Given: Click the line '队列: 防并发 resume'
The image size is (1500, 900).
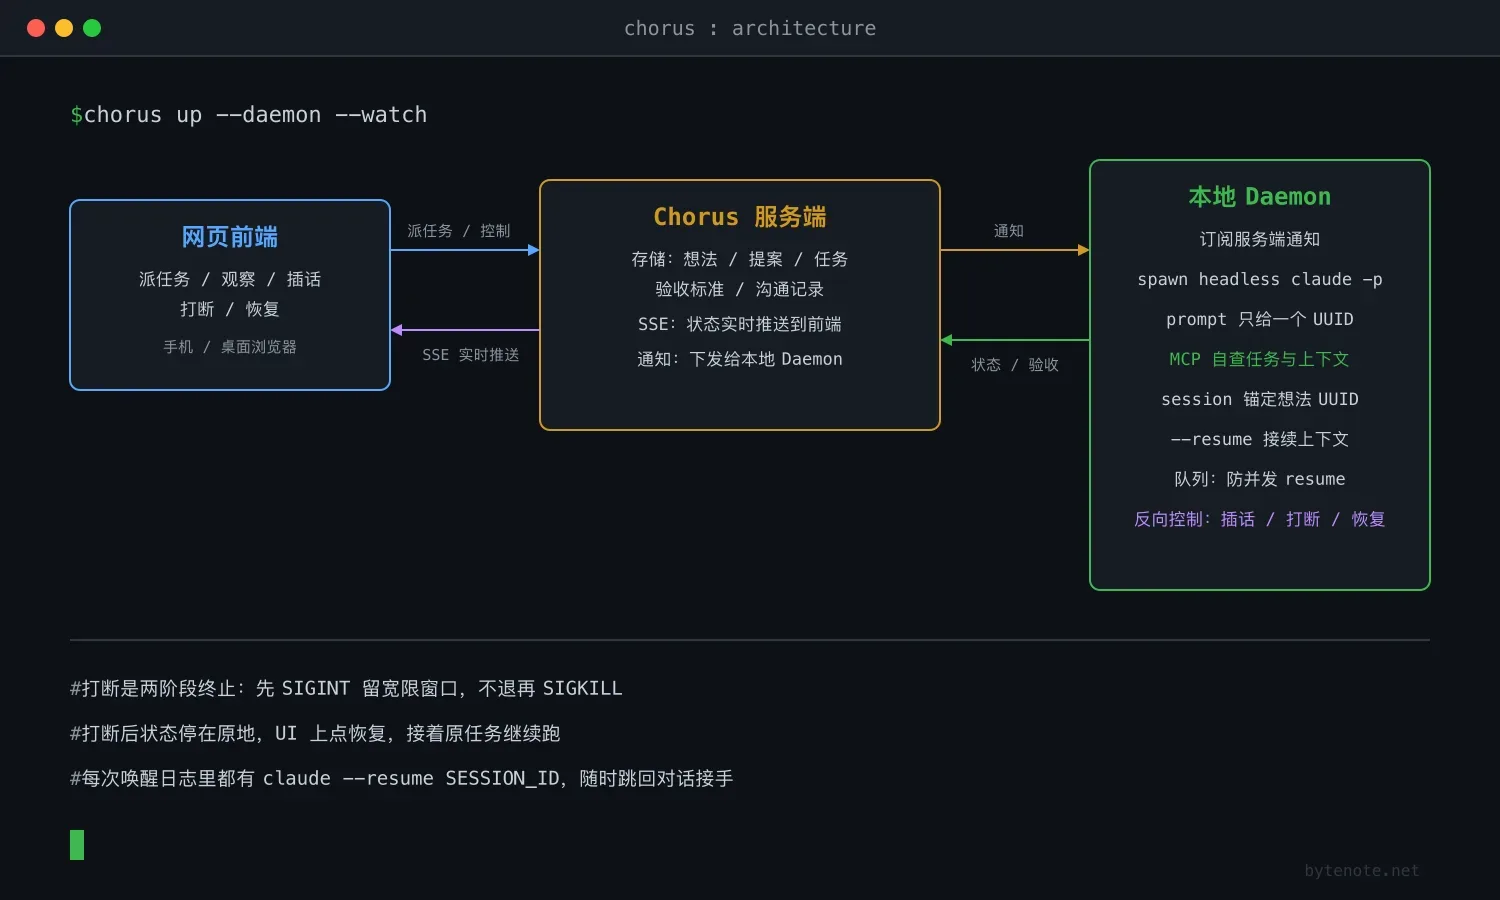Looking at the screenshot, I should (1260, 479).
